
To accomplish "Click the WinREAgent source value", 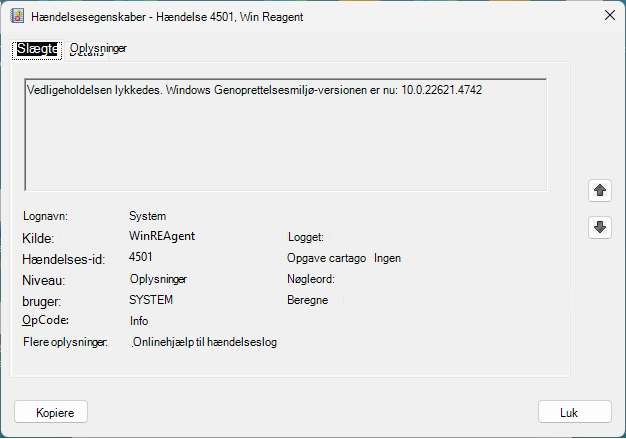I will tap(162, 236).
